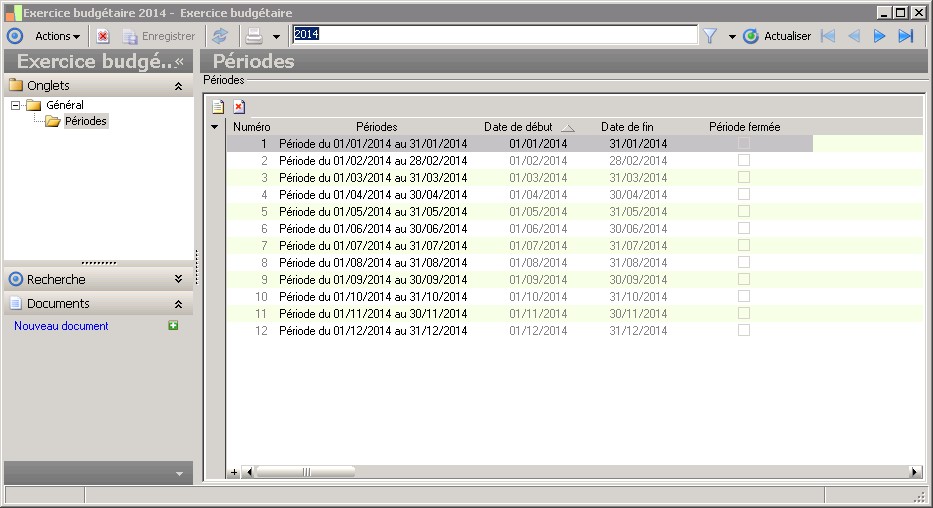933x508 pixels.
Task: Toggle Période fermée checkbox for period 11
Action: coord(744,313)
